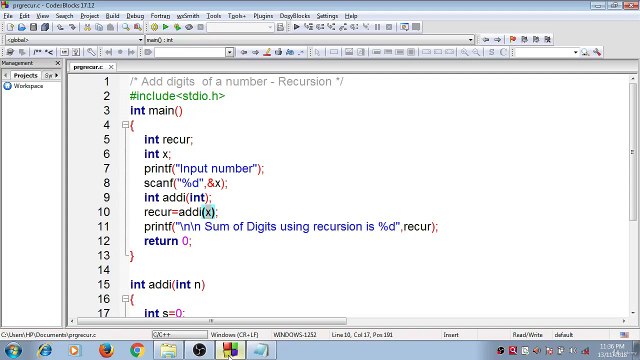Cut selection with the scissors icon
Viewport: 640px width, 360px height.
click(x=87, y=27)
